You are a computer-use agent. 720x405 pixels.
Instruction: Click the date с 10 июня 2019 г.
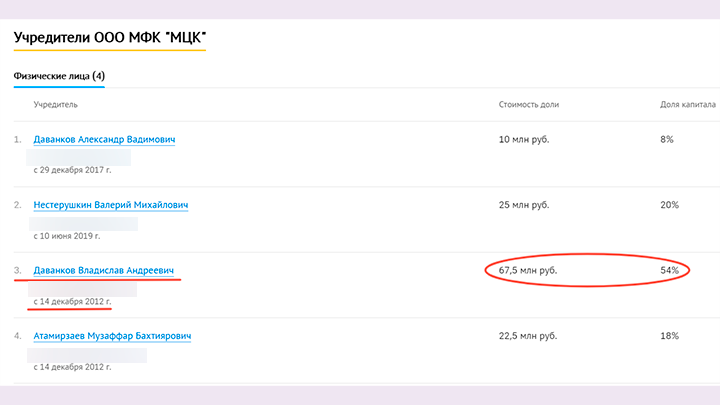[72, 236]
